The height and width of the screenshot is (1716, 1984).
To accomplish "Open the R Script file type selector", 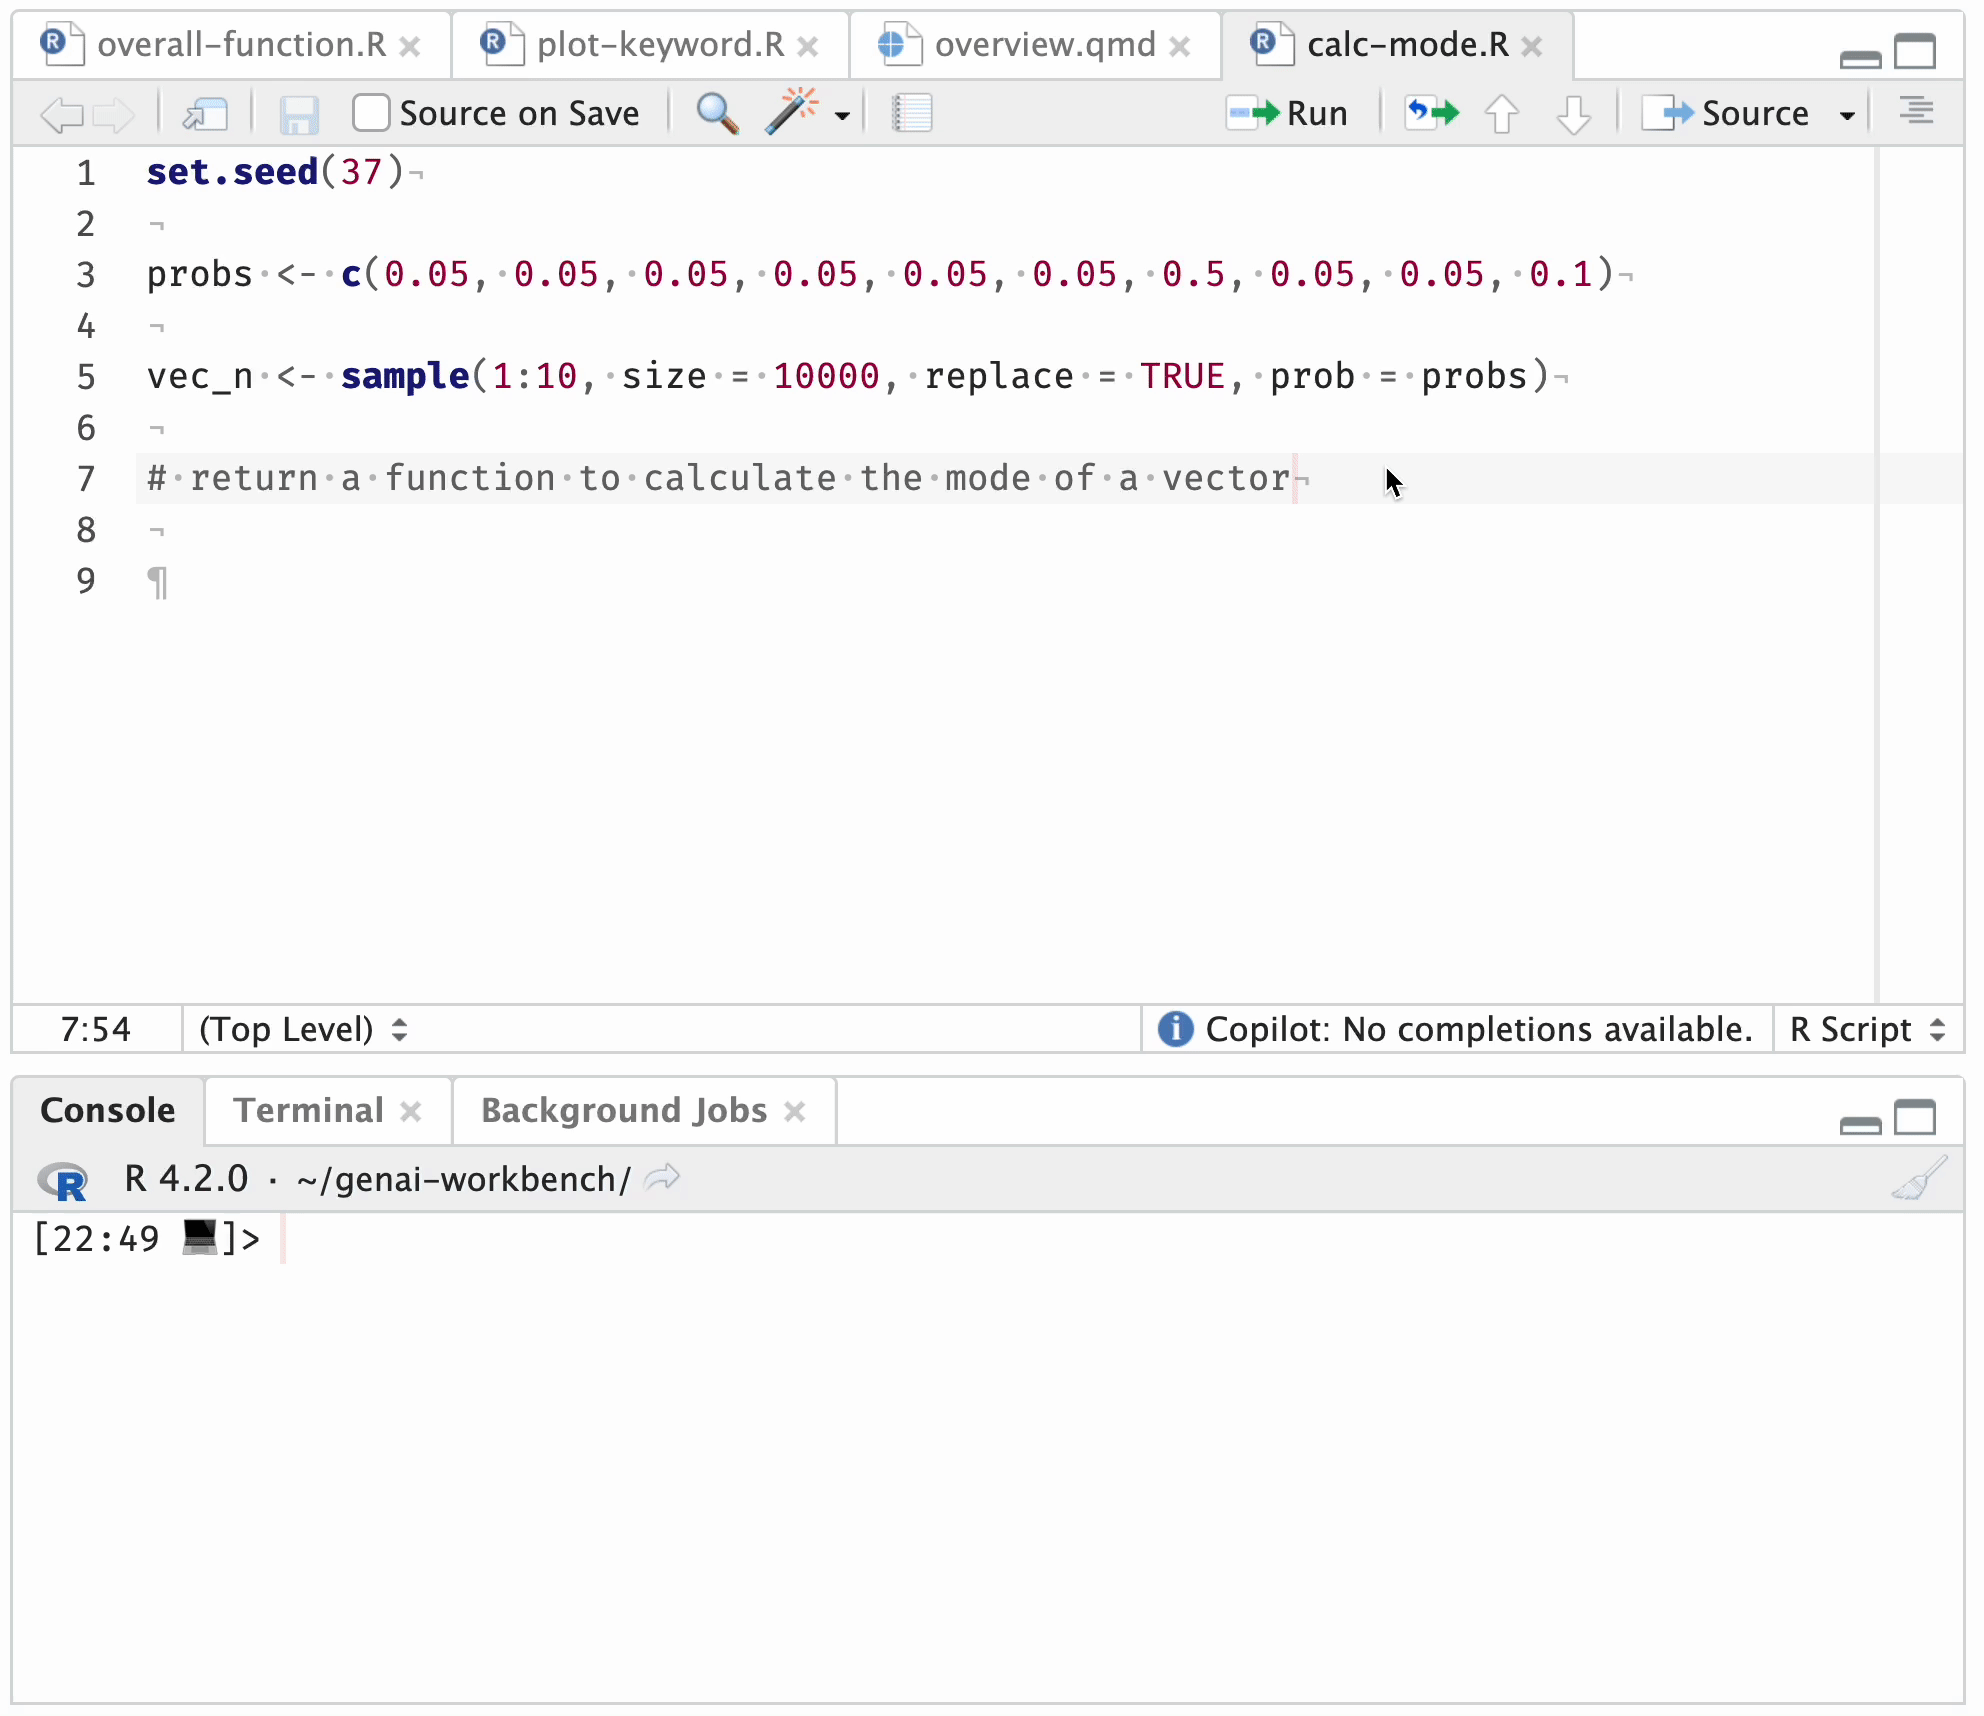I will (x=1865, y=1029).
